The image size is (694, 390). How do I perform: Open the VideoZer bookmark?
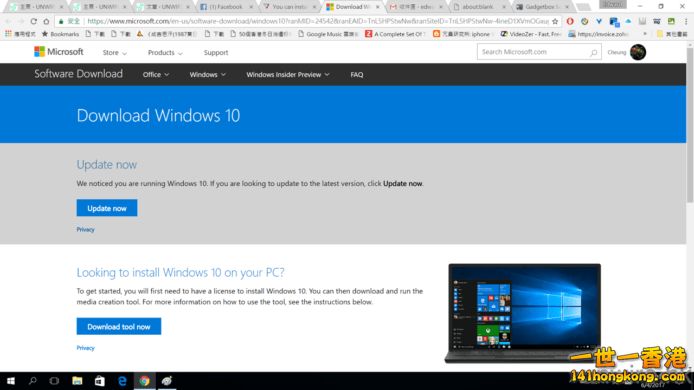531,34
